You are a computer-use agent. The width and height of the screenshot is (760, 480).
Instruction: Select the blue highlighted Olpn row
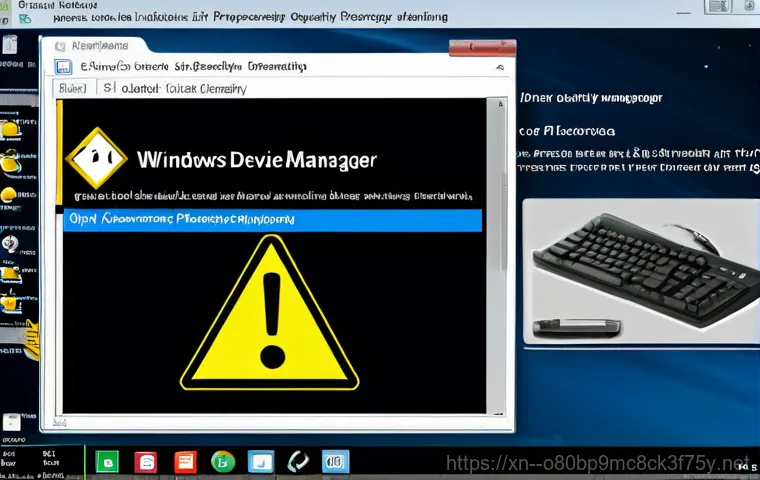tap(272, 220)
